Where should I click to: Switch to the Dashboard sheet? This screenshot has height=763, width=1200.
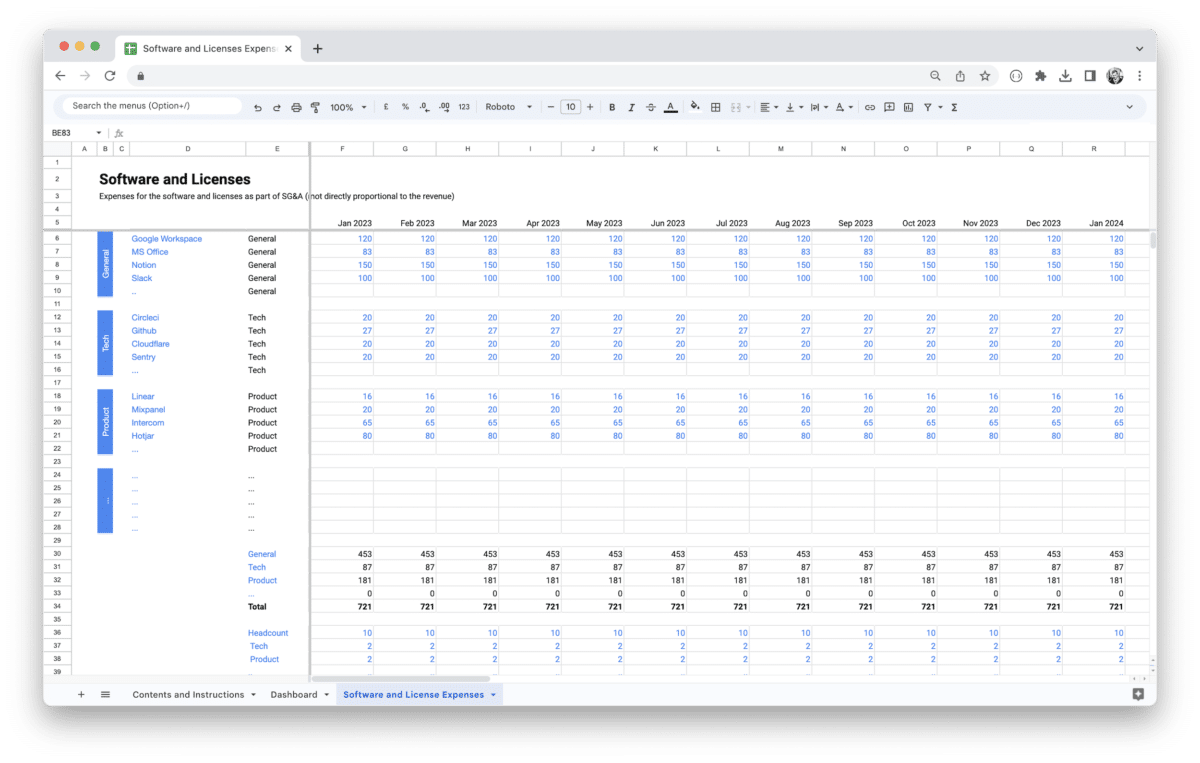(x=293, y=694)
